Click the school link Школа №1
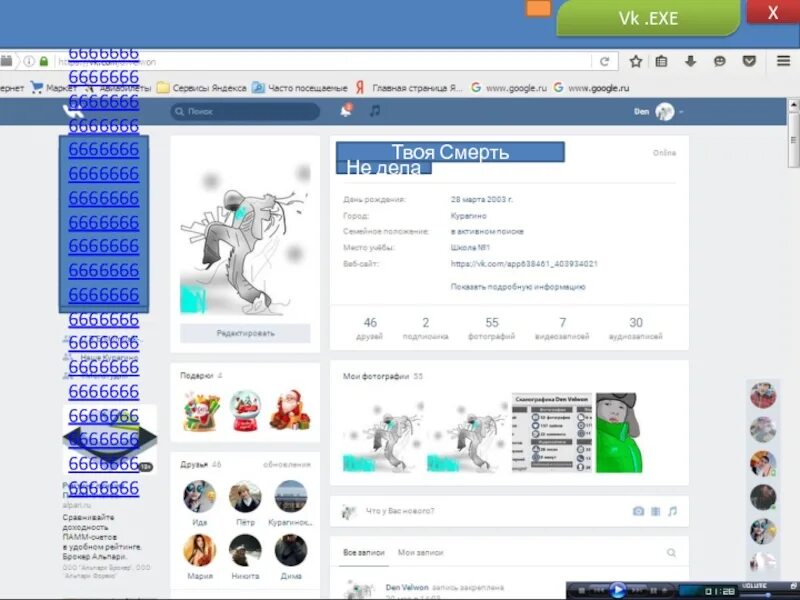This screenshot has width=800, height=600. pyautogui.click(x=470, y=247)
